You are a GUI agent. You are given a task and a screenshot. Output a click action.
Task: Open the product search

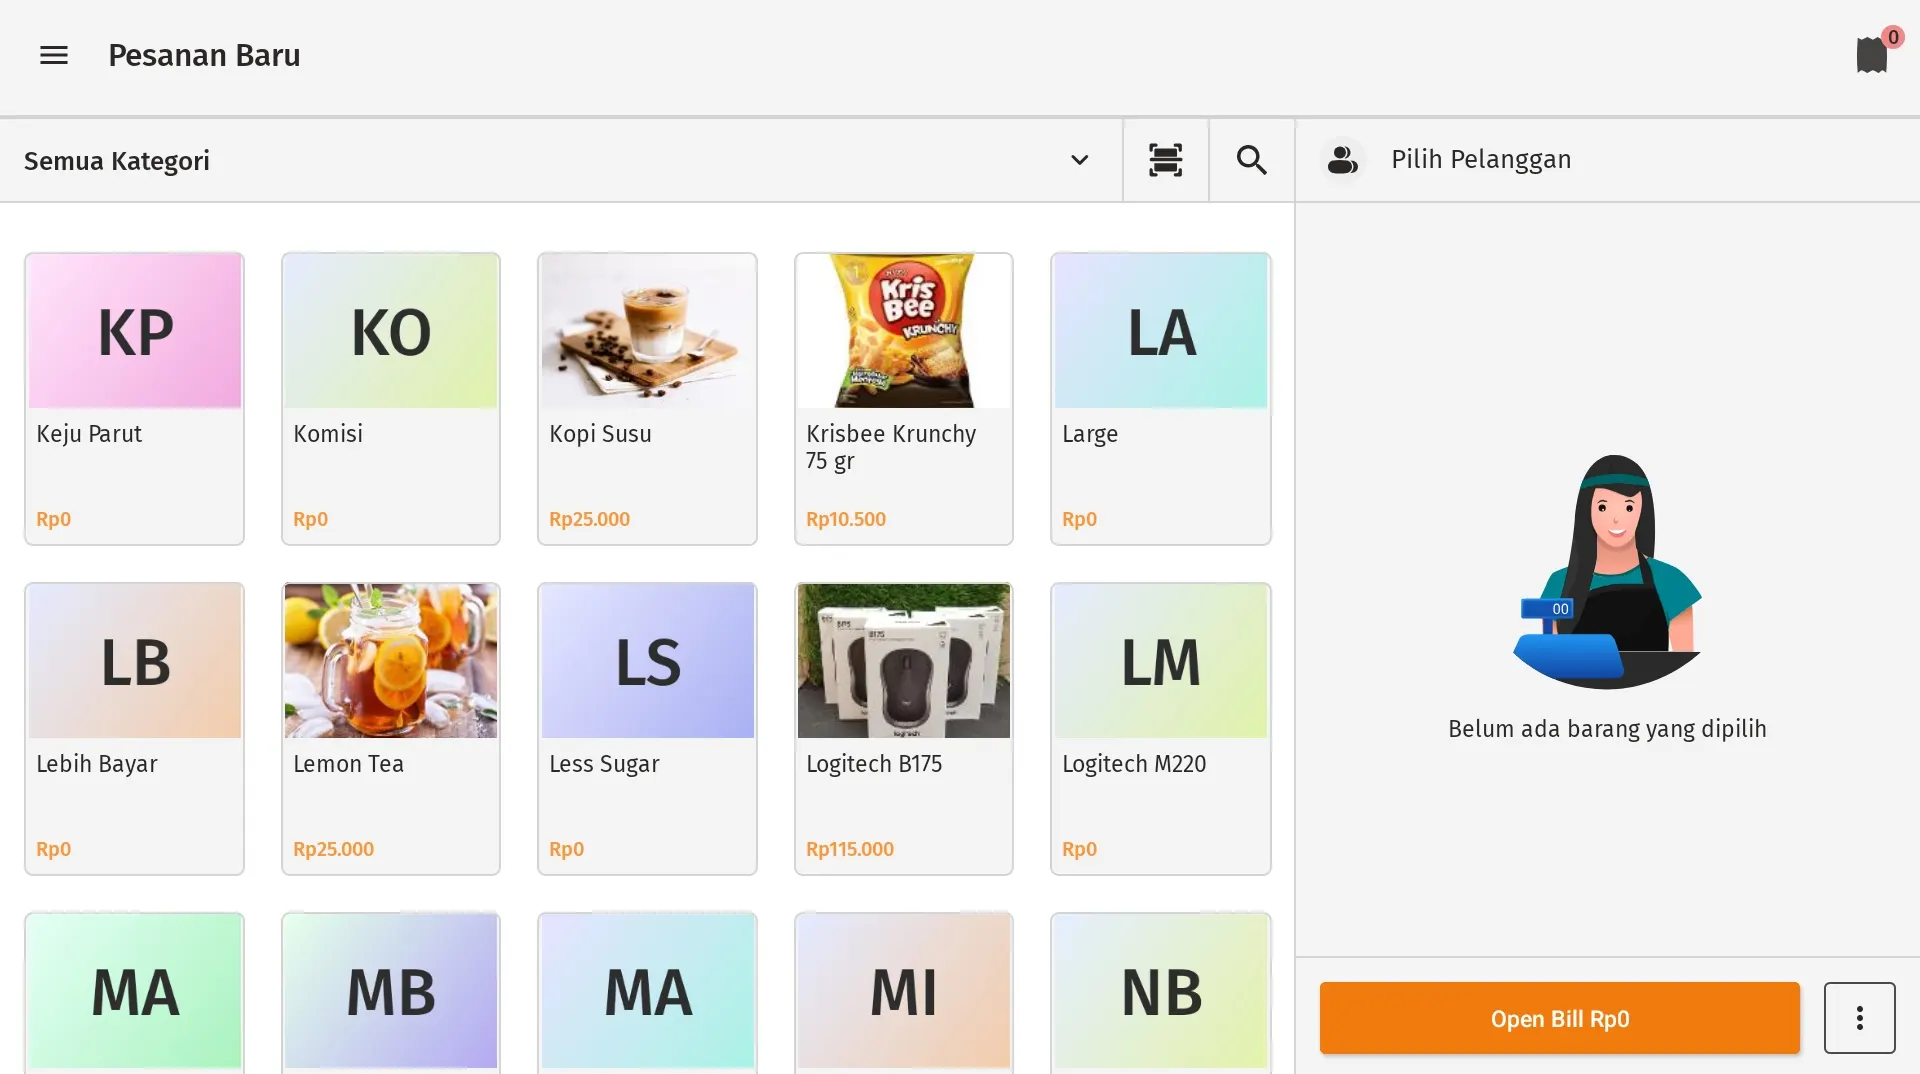click(1251, 160)
